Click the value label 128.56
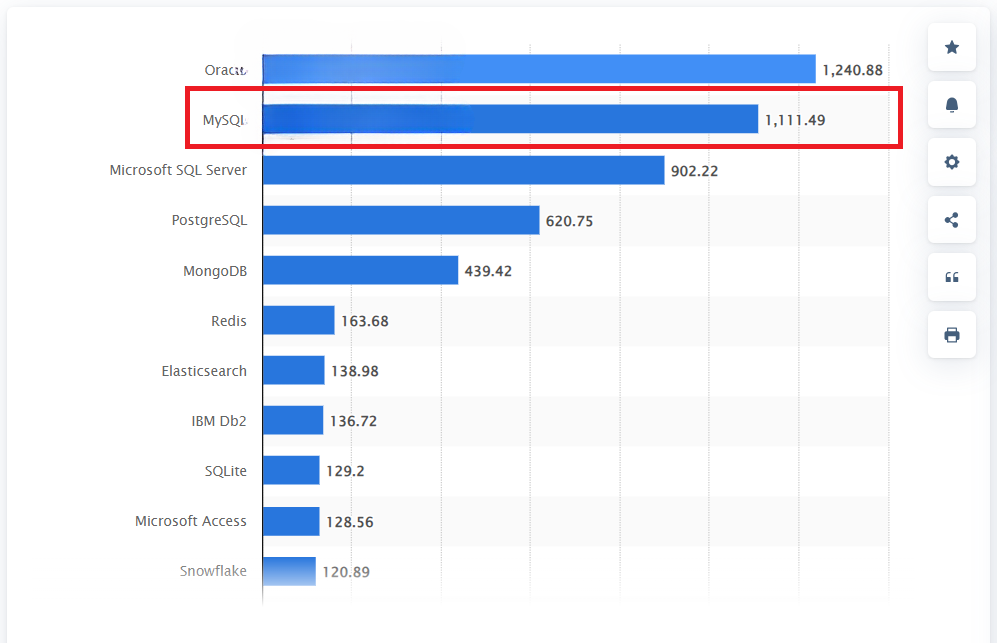The image size is (997, 643). 350,522
